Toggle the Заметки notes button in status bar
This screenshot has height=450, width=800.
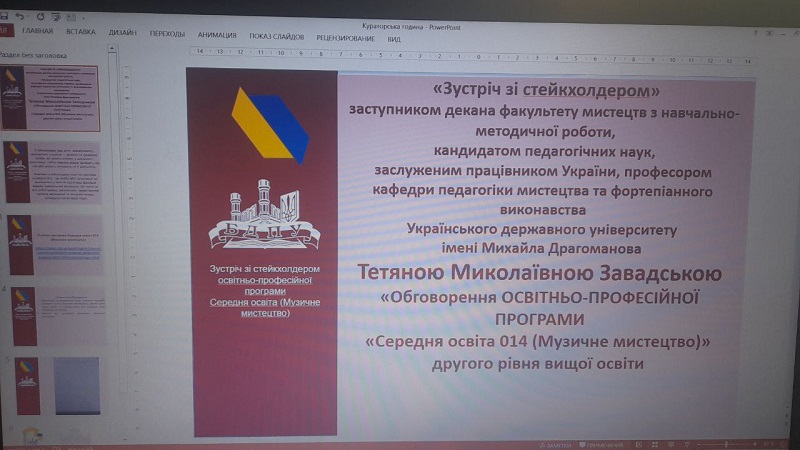(x=556, y=445)
